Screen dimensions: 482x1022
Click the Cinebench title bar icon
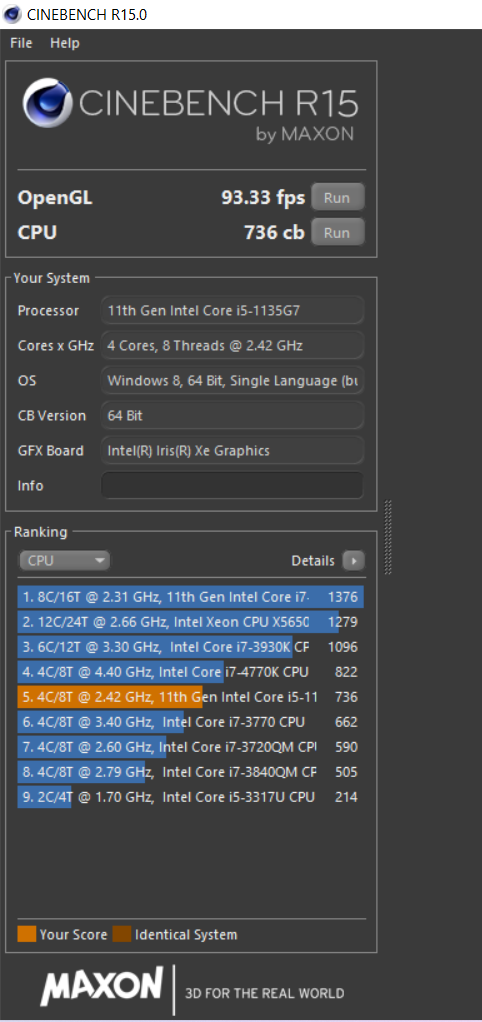tap(12, 14)
